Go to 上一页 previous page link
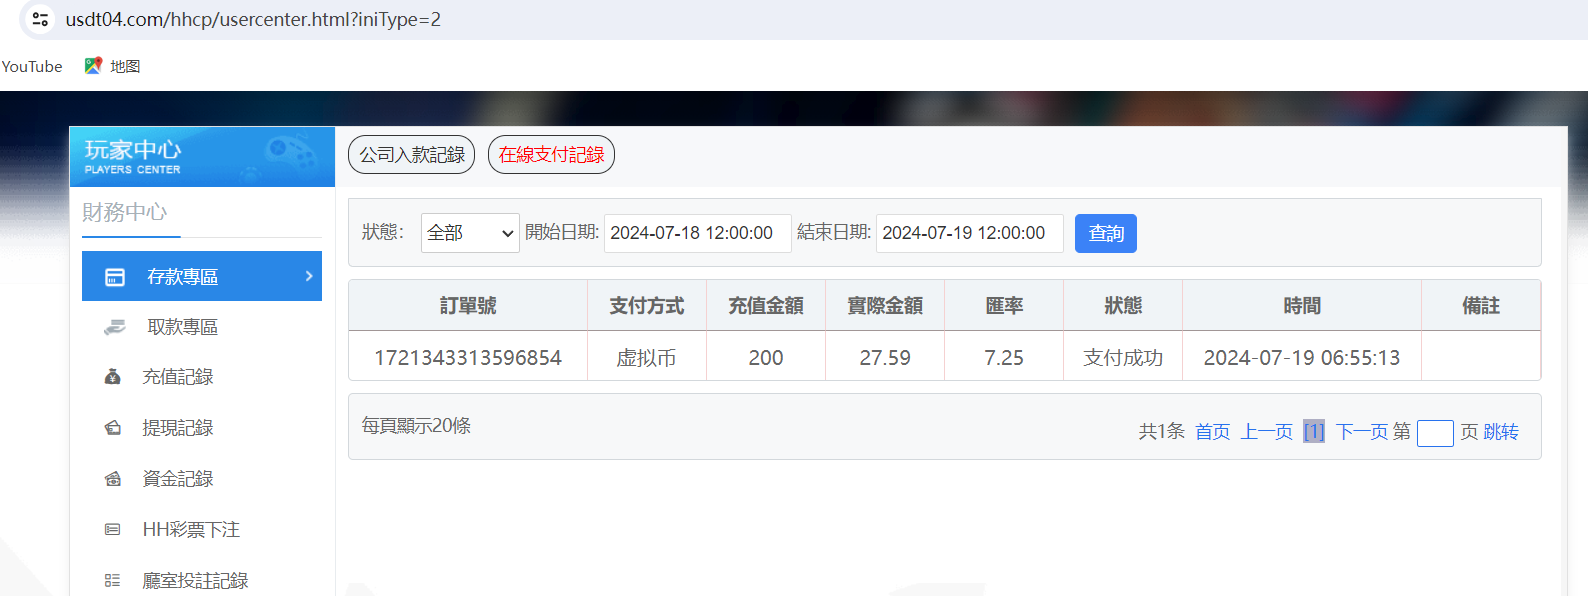 coord(1267,432)
